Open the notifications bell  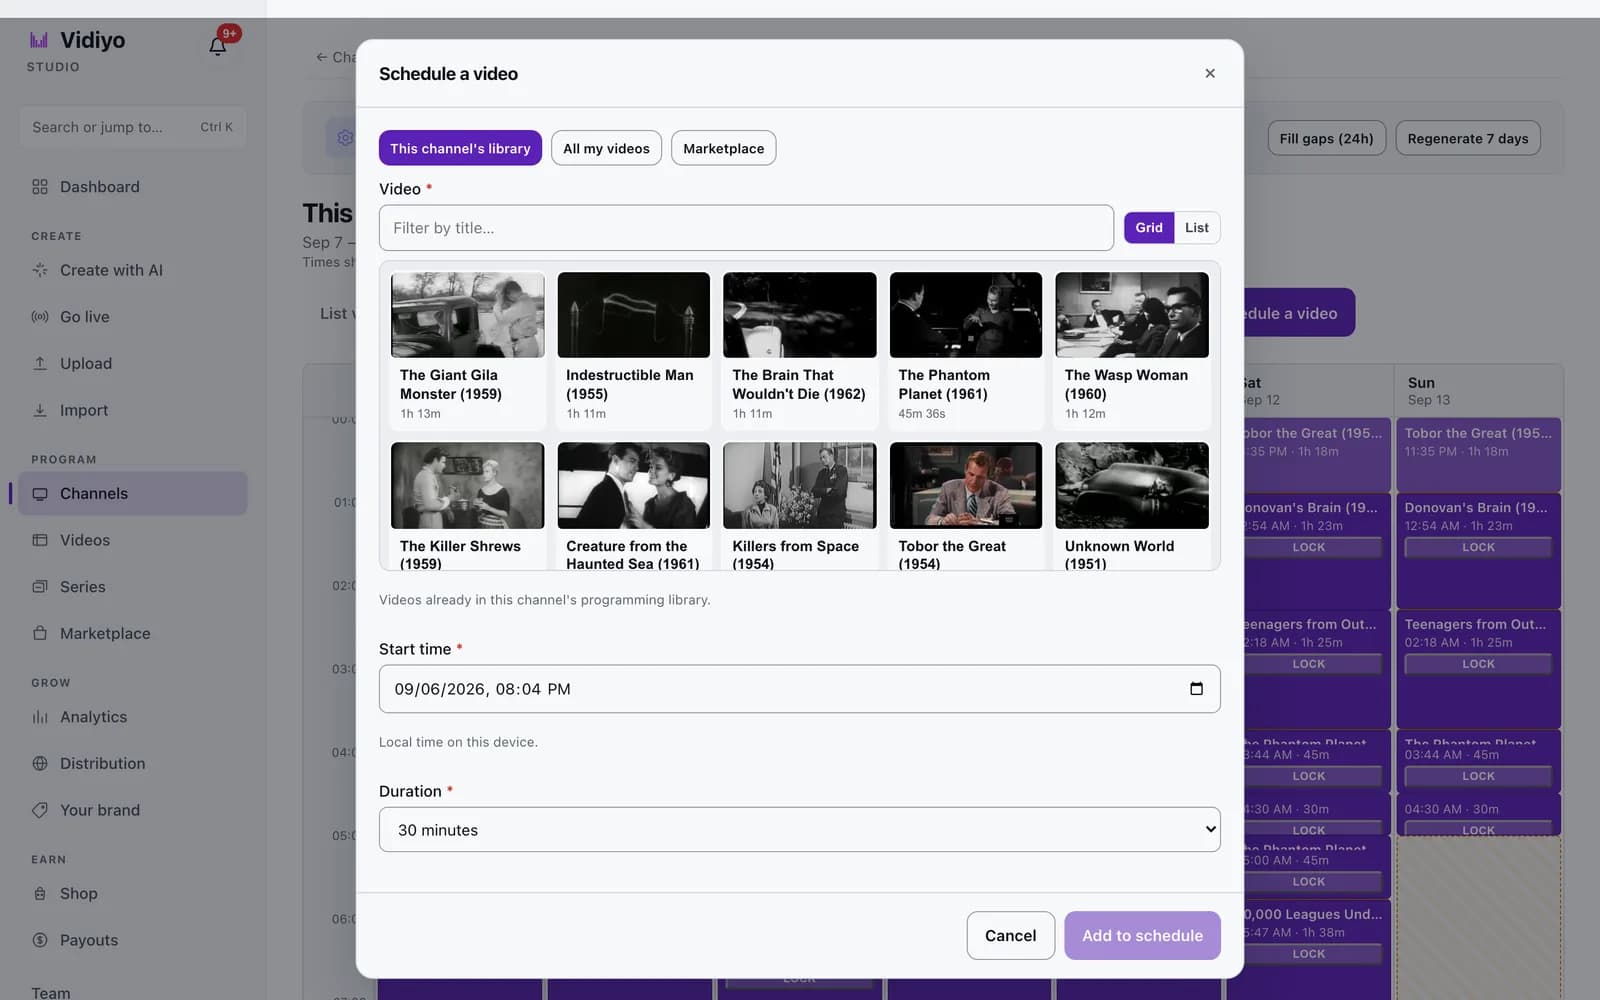click(x=217, y=46)
